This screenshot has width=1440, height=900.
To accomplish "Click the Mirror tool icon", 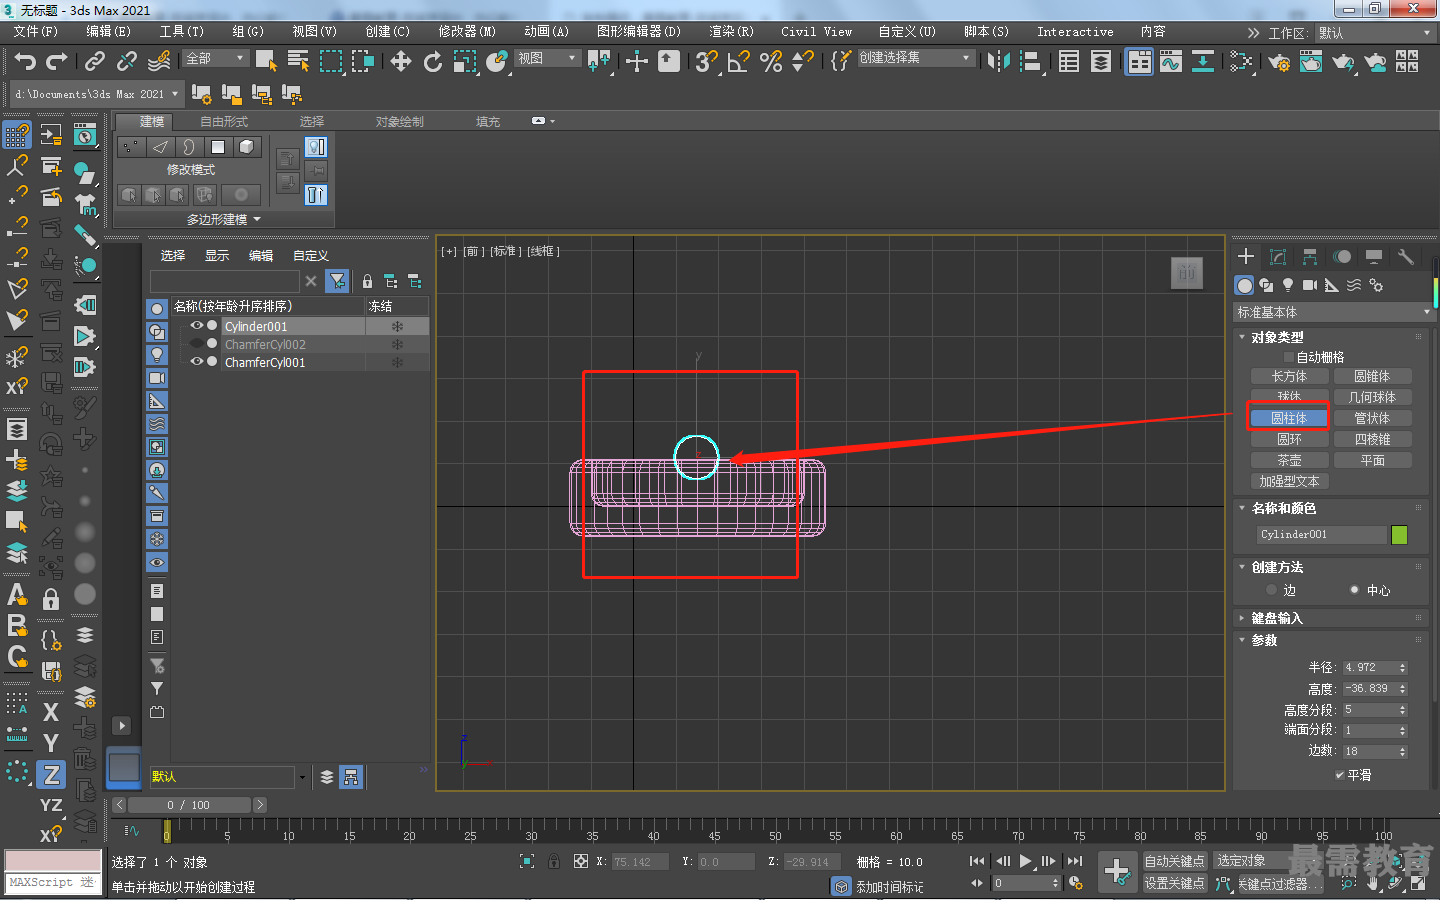I will point(998,62).
